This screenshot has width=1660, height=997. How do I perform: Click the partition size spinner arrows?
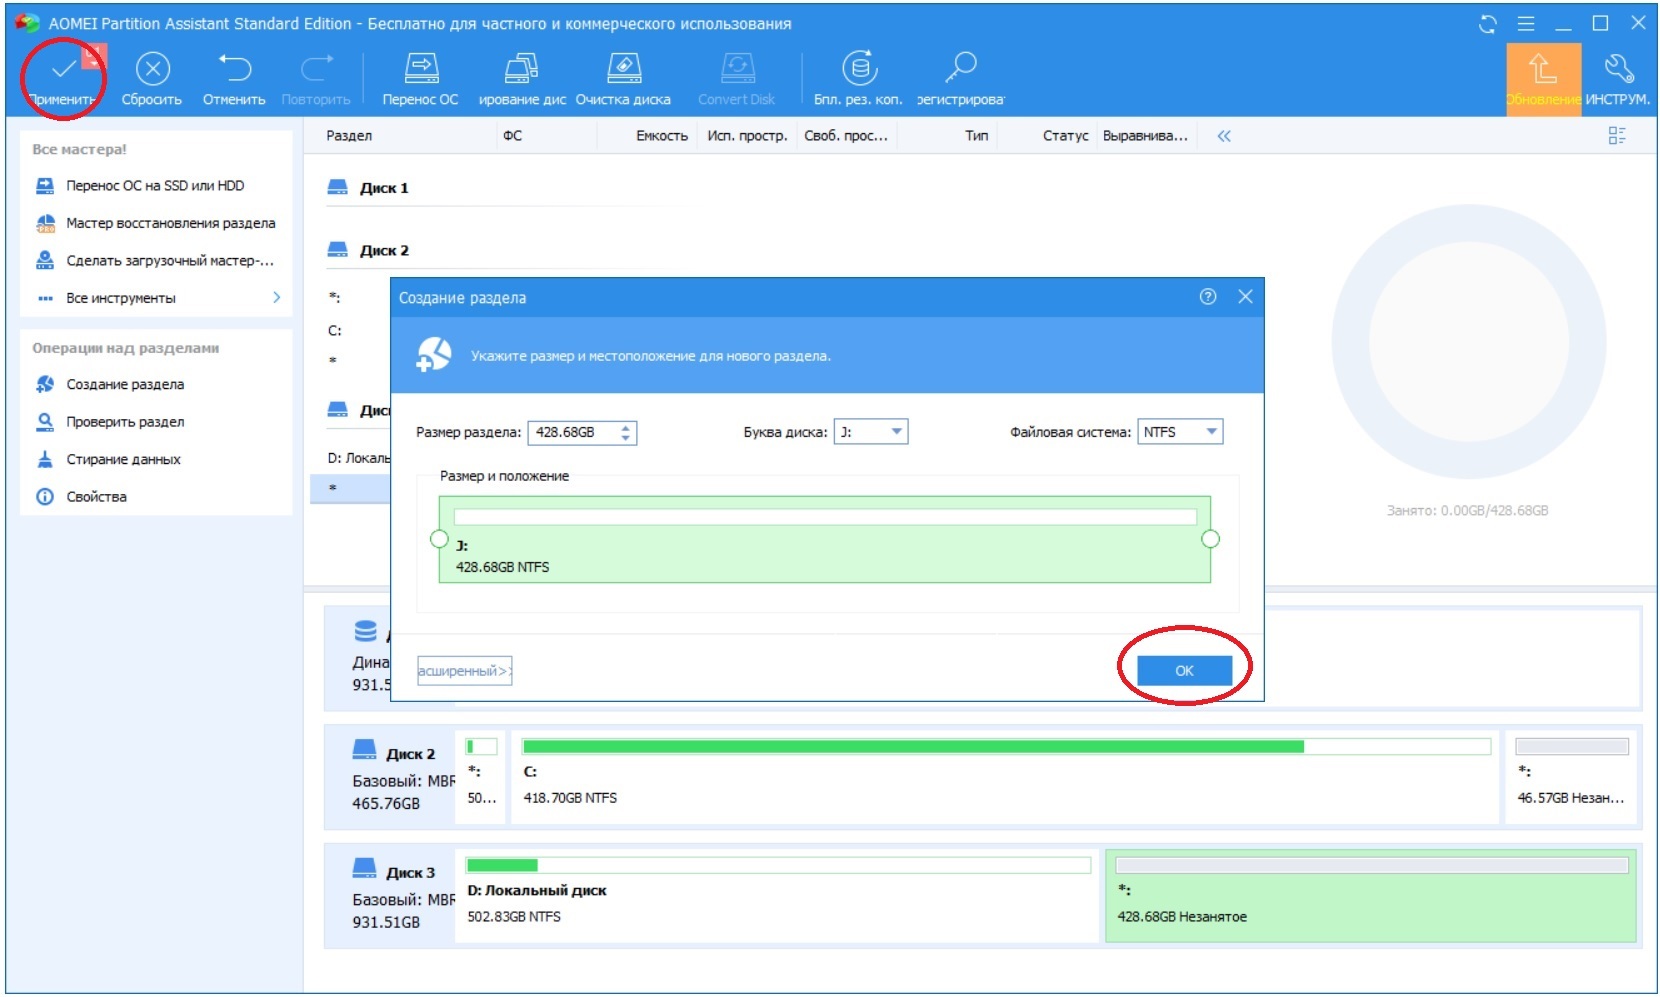626,433
